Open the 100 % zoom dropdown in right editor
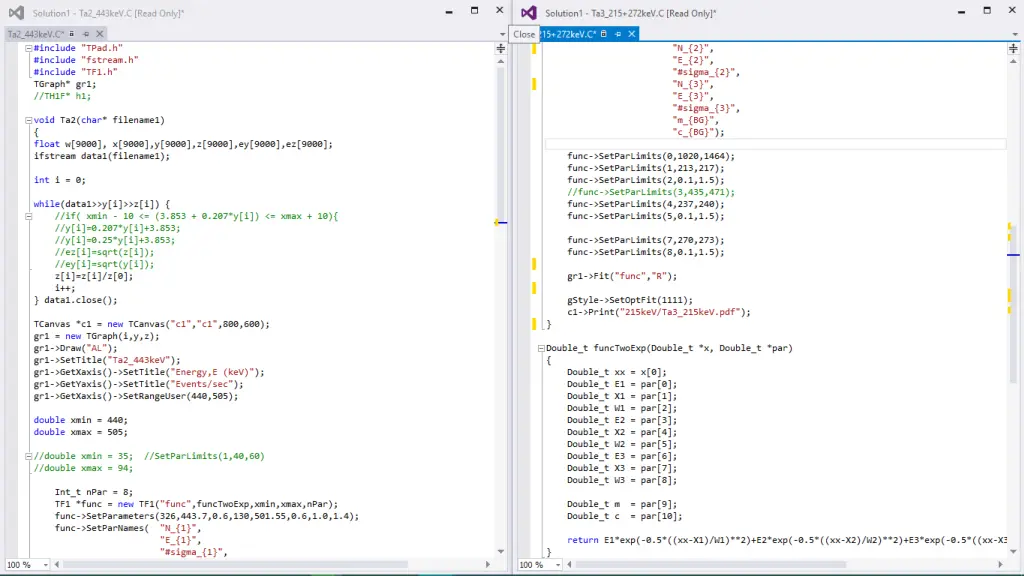This screenshot has height=576, width=1024. click(x=558, y=564)
